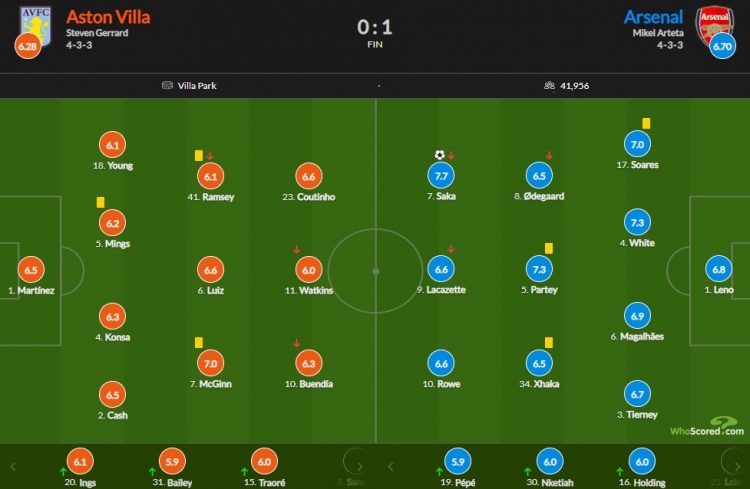This screenshot has height=489, width=750.
Task: Click the goal ball icon above Saka
Action: 440,155
